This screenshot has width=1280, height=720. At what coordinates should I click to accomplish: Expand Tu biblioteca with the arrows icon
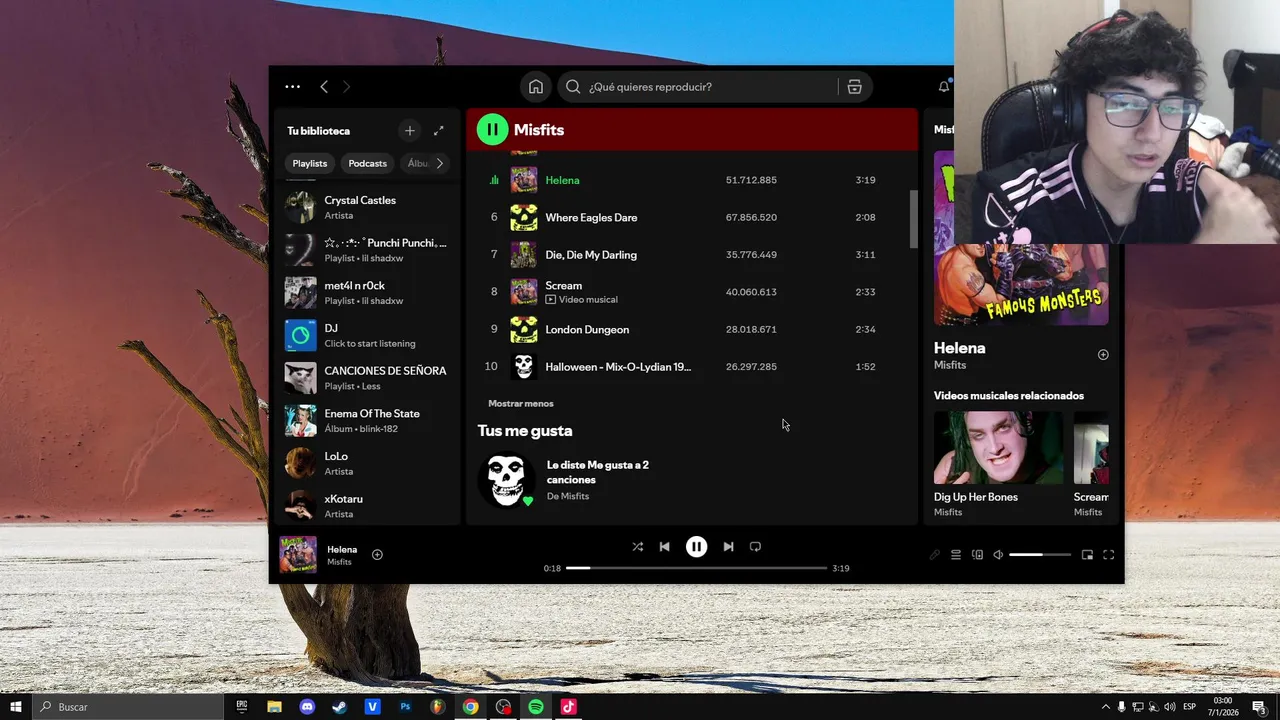[x=438, y=131]
